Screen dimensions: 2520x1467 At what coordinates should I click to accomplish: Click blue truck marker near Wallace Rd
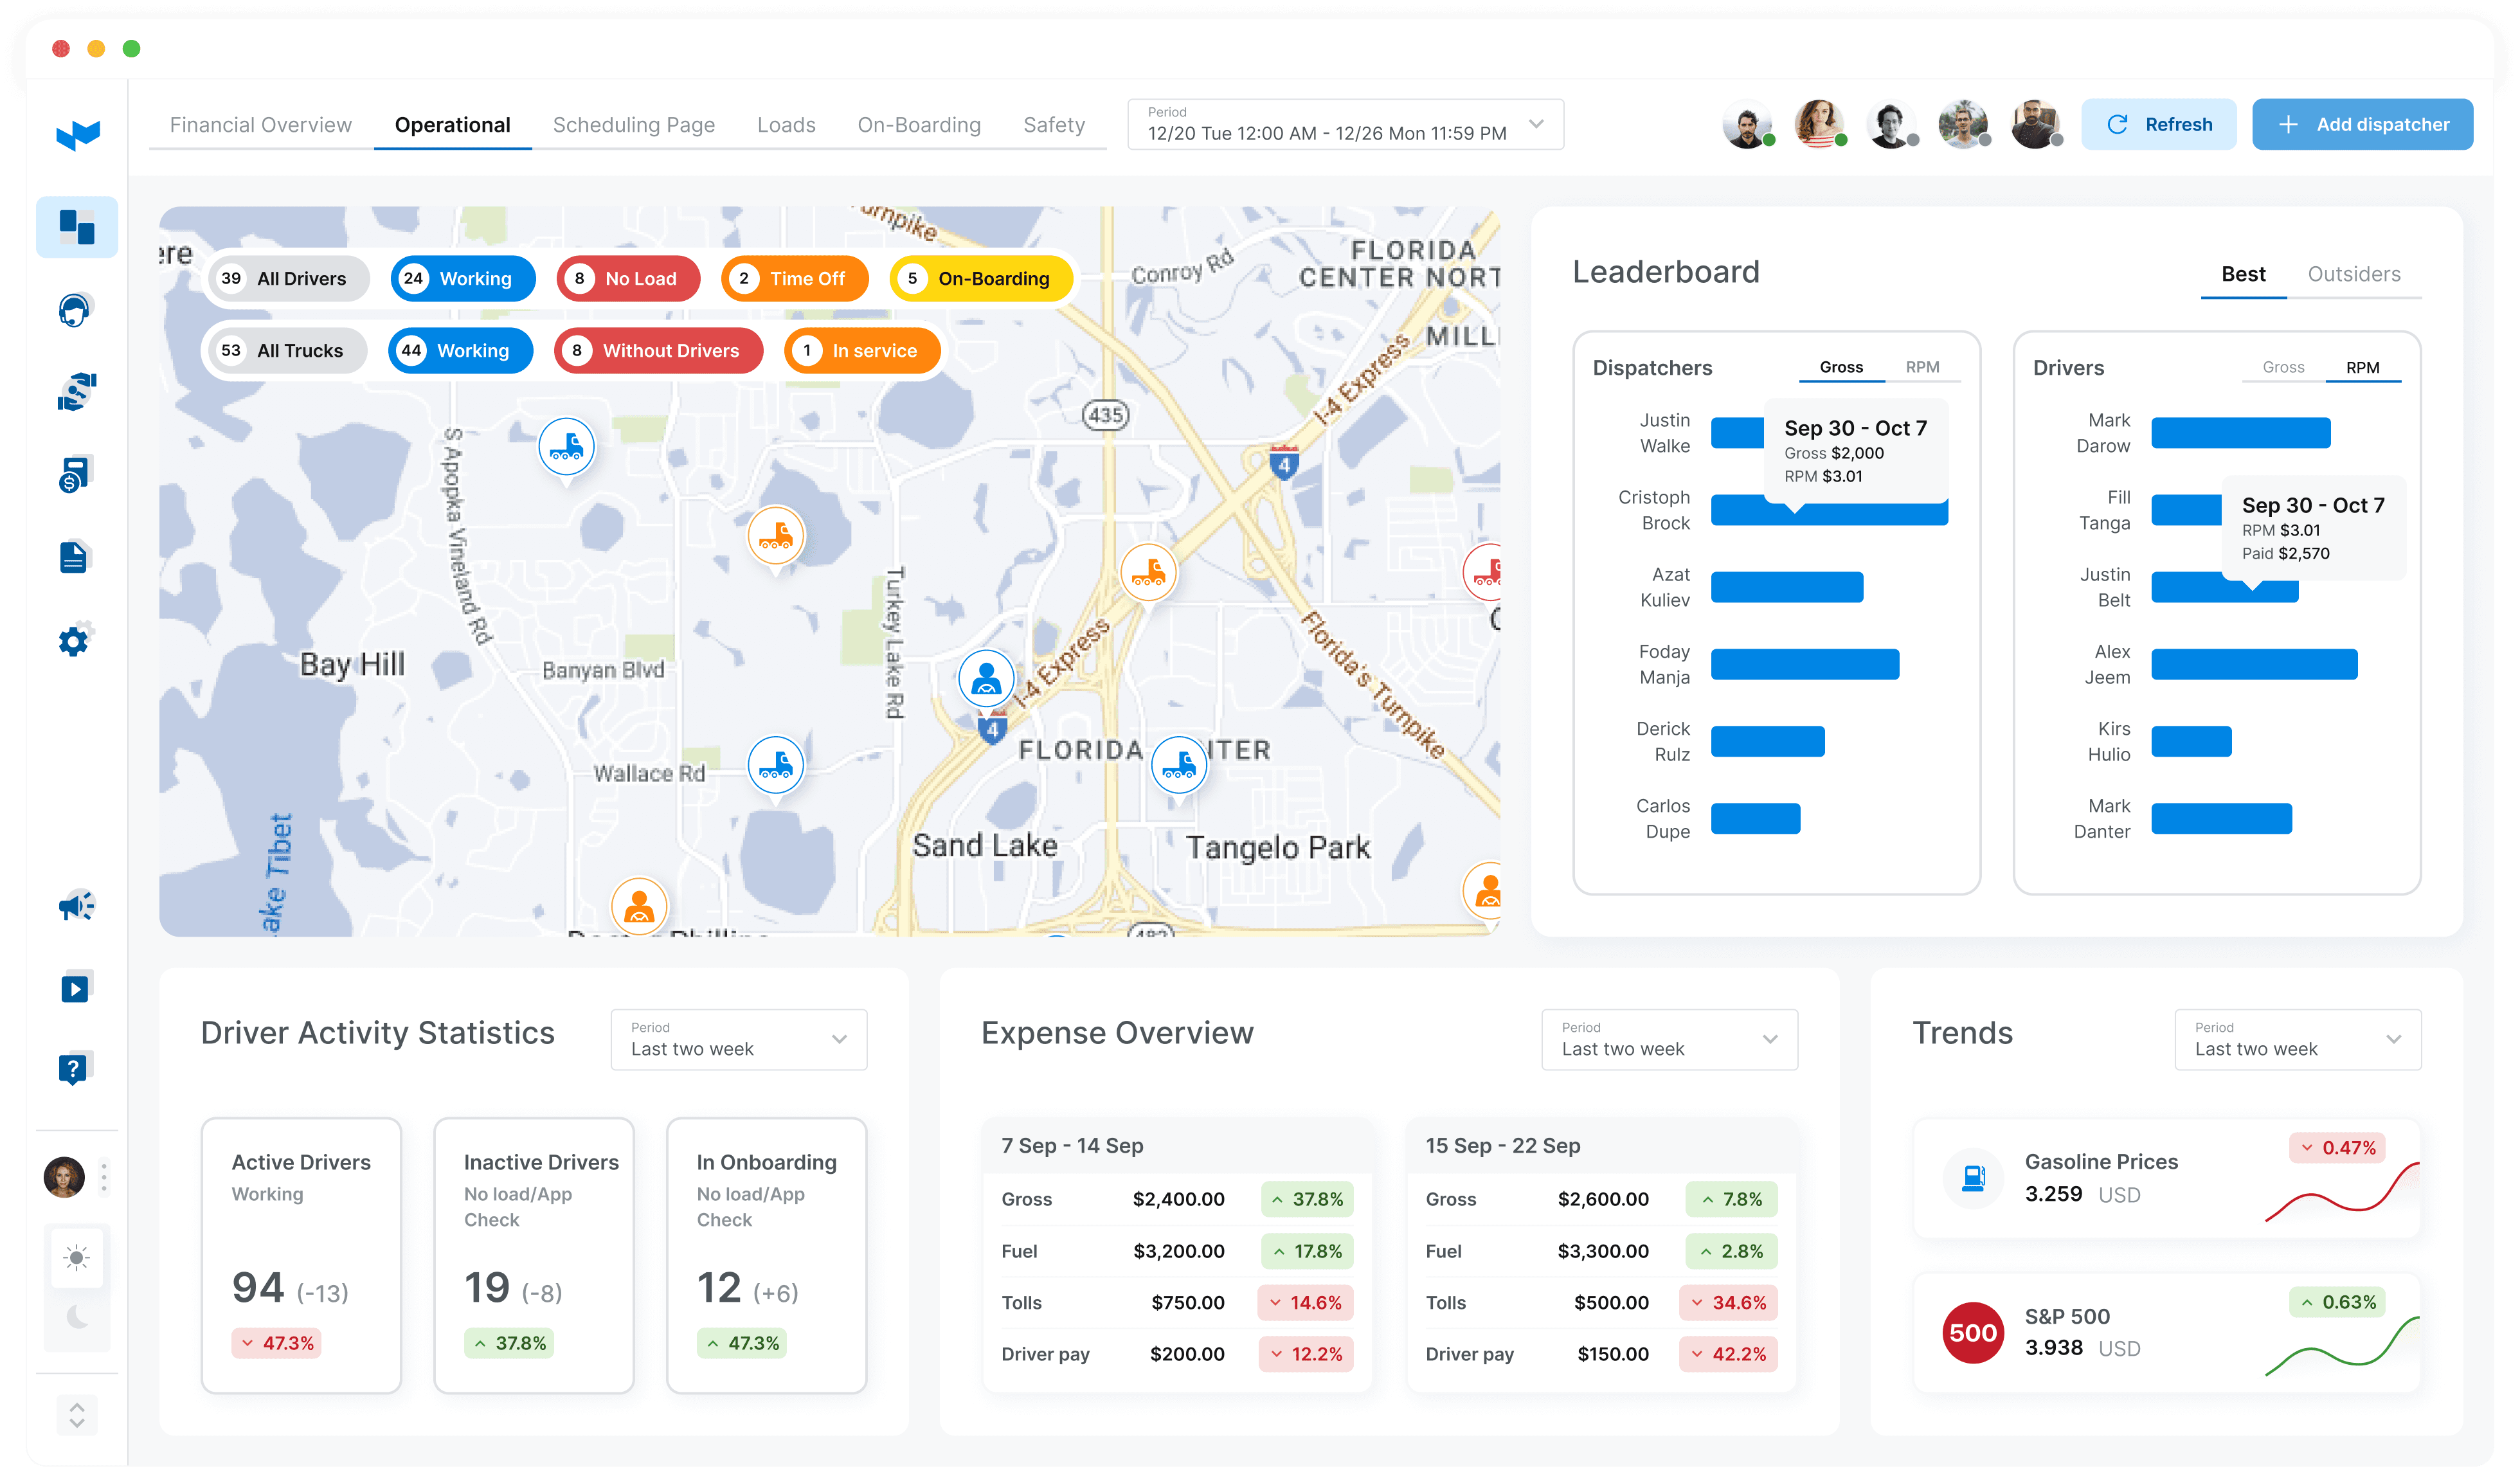tap(776, 765)
